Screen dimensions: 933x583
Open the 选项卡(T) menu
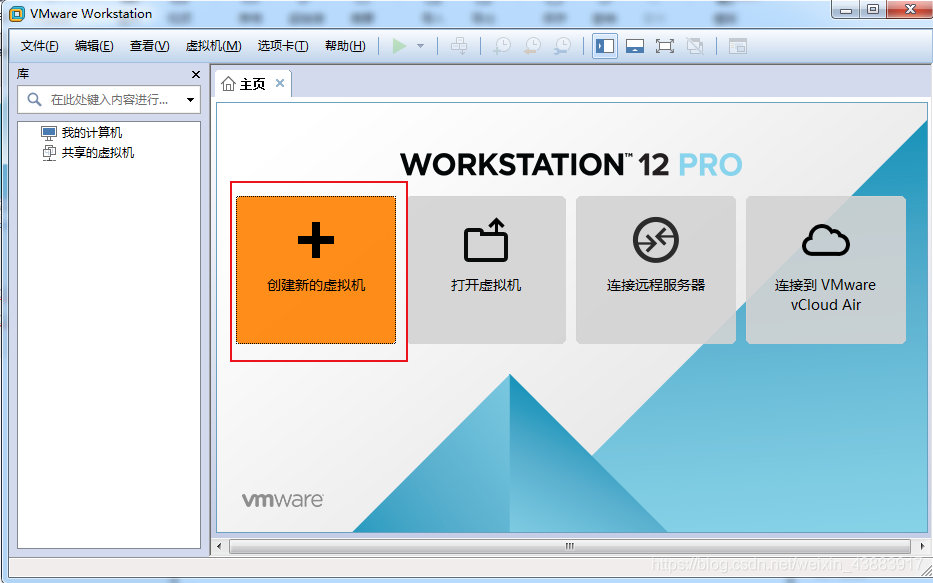tap(283, 46)
